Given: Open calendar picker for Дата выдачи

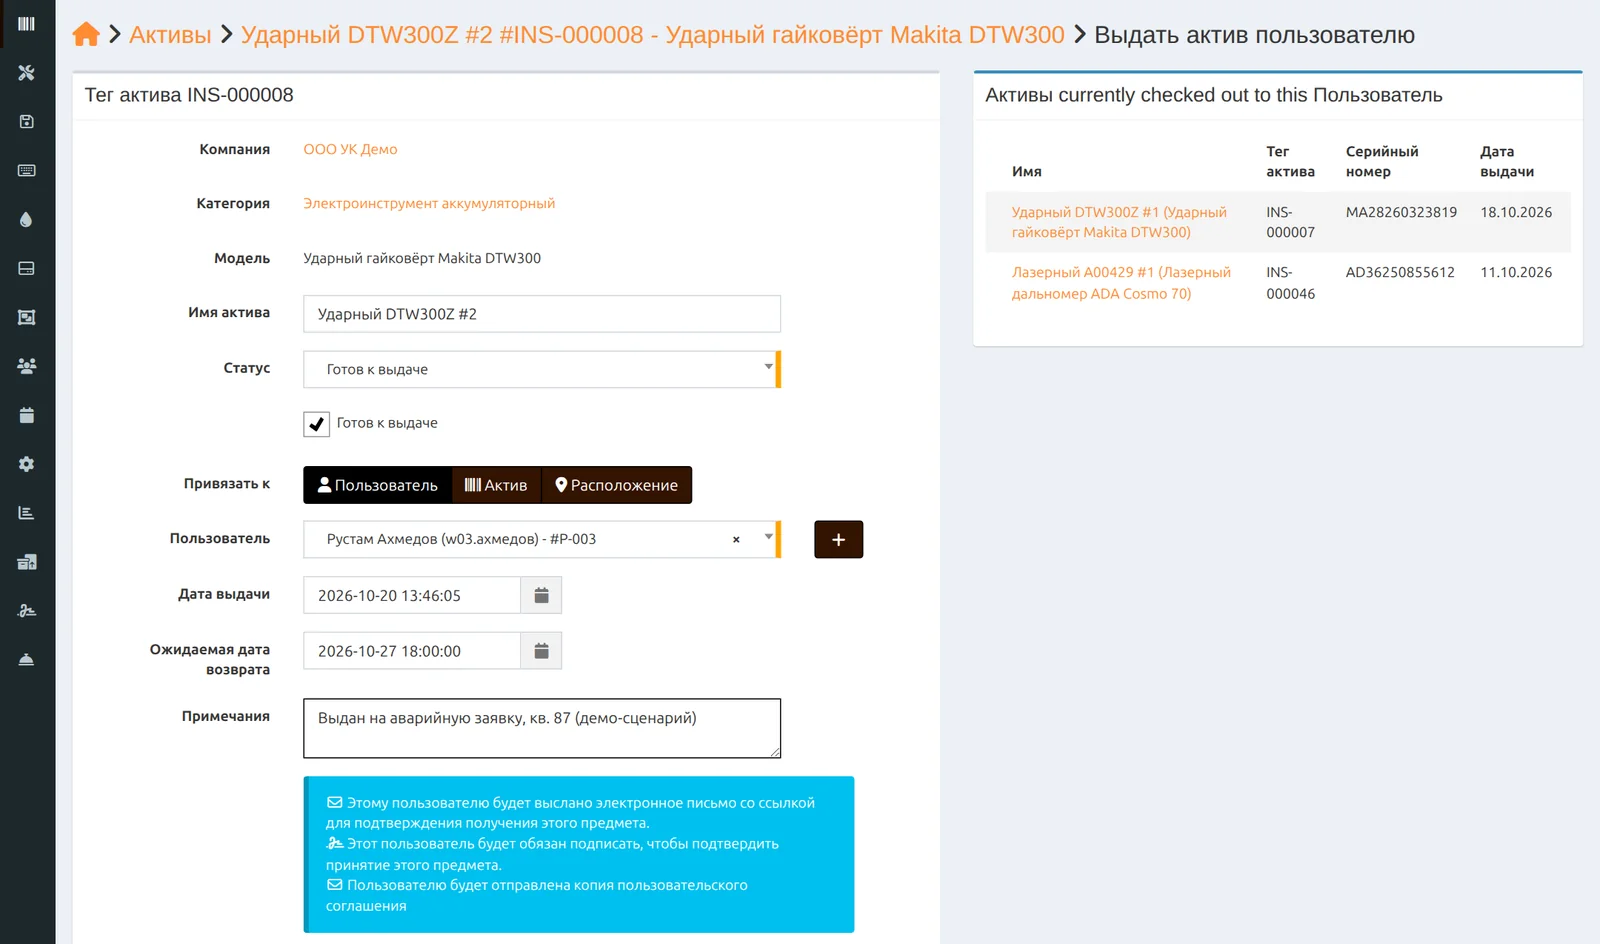Looking at the screenshot, I should click(541, 596).
